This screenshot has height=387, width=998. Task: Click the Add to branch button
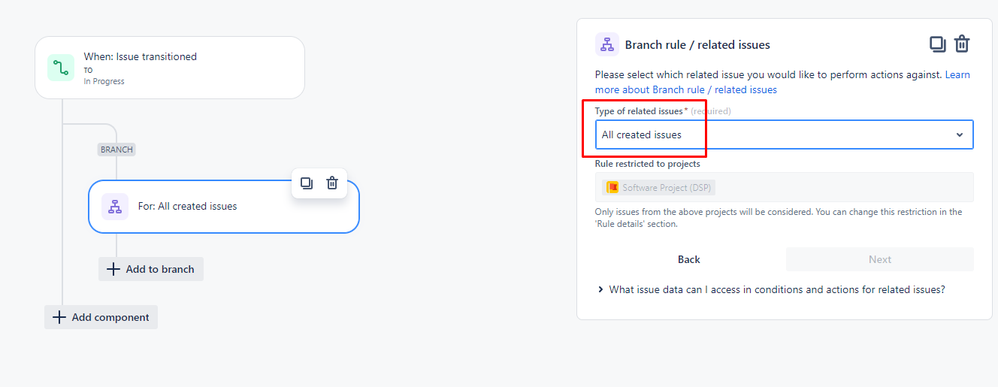(x=151, y=269)
